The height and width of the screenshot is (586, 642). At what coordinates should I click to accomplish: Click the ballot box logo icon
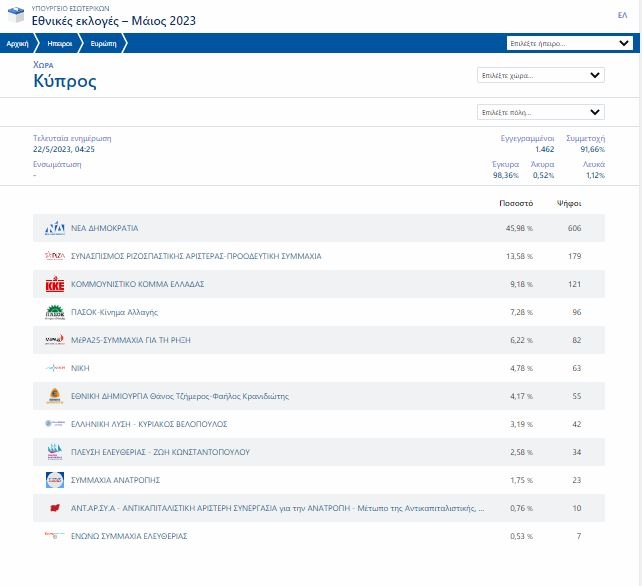16,15
